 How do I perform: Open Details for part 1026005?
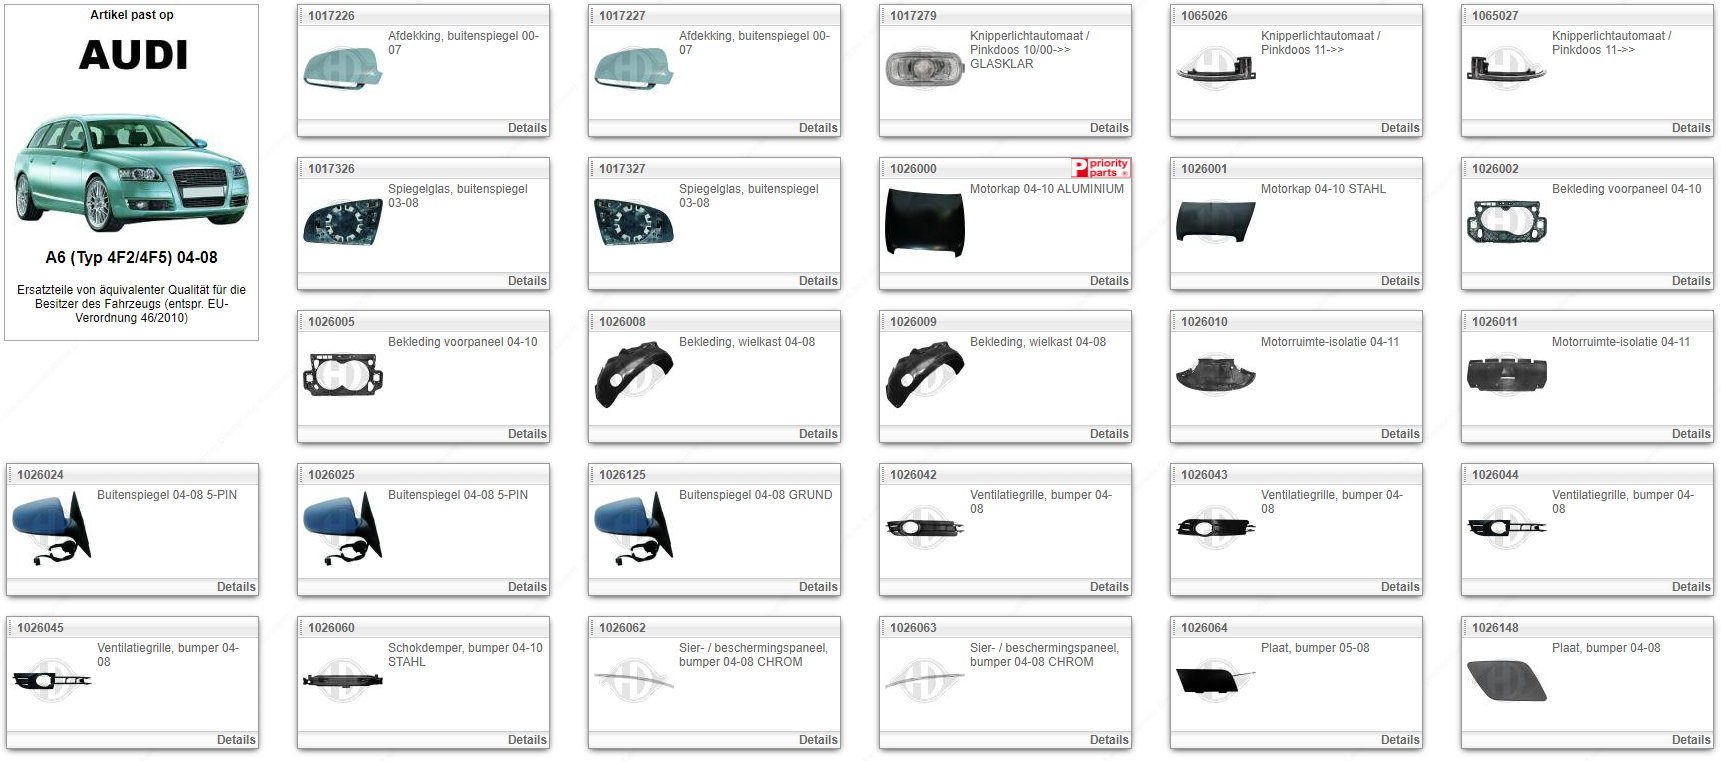(x=527, y=434)
